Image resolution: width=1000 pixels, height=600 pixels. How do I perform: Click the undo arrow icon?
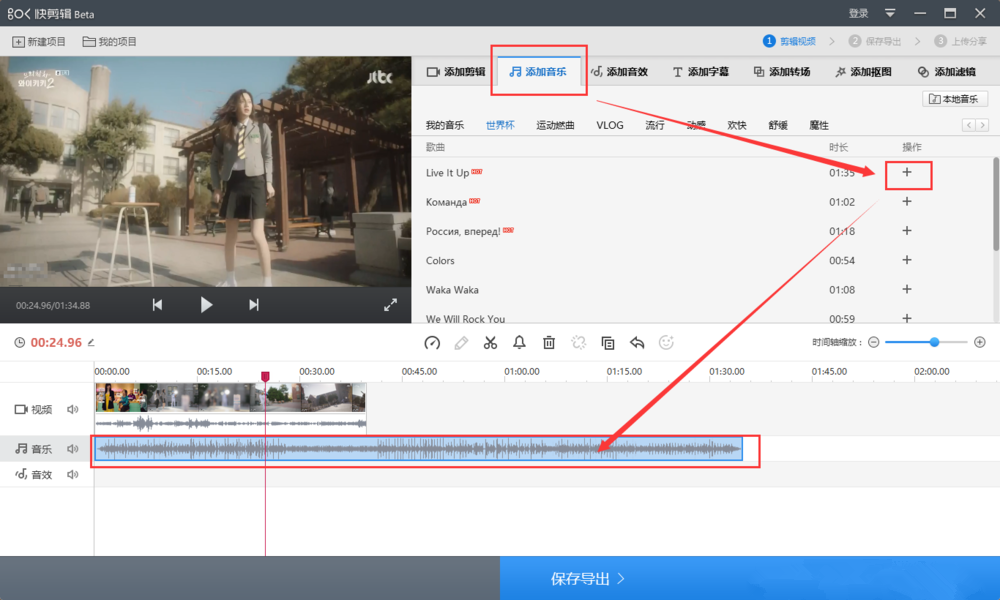pyautogui.click(x=637, y=343)
